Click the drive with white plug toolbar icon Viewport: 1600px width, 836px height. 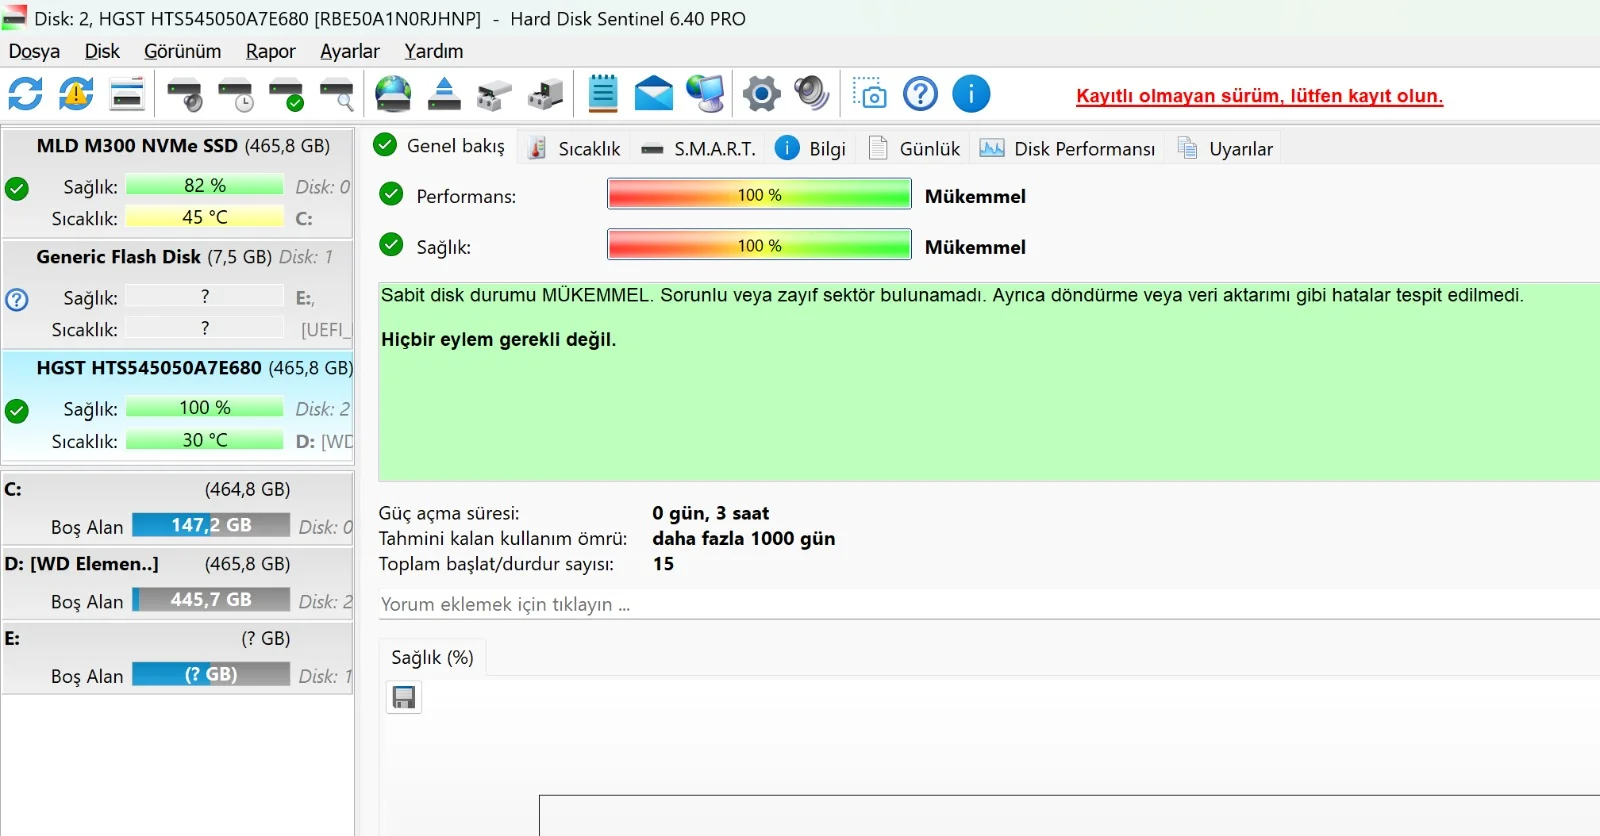click(494, 94)
